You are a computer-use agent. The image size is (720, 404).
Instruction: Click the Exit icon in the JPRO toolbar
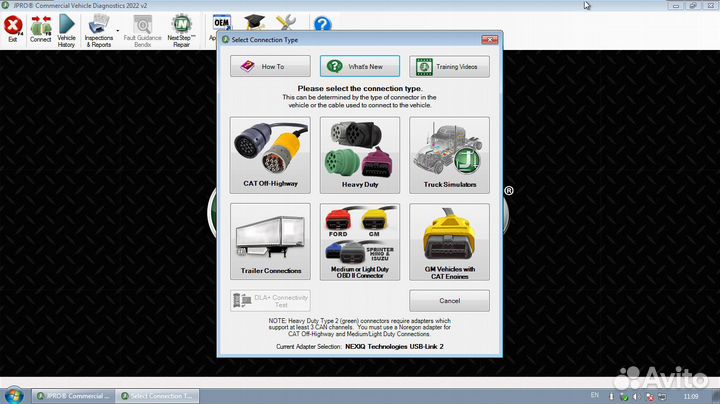tap(13, 29)
